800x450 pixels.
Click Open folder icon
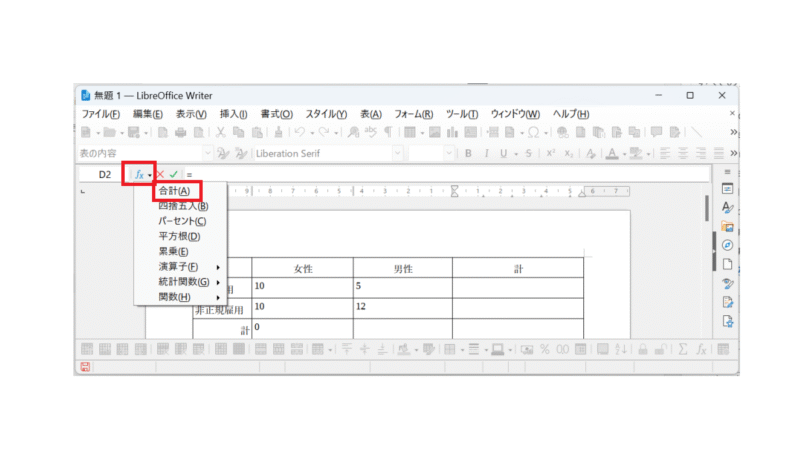tap(109, 133)
